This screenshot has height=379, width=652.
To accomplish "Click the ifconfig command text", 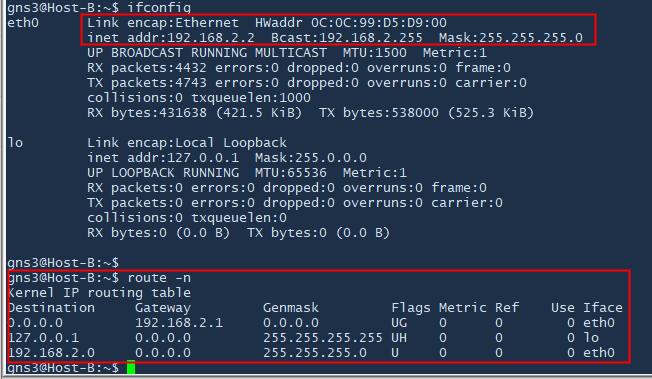I will (159, 8).
